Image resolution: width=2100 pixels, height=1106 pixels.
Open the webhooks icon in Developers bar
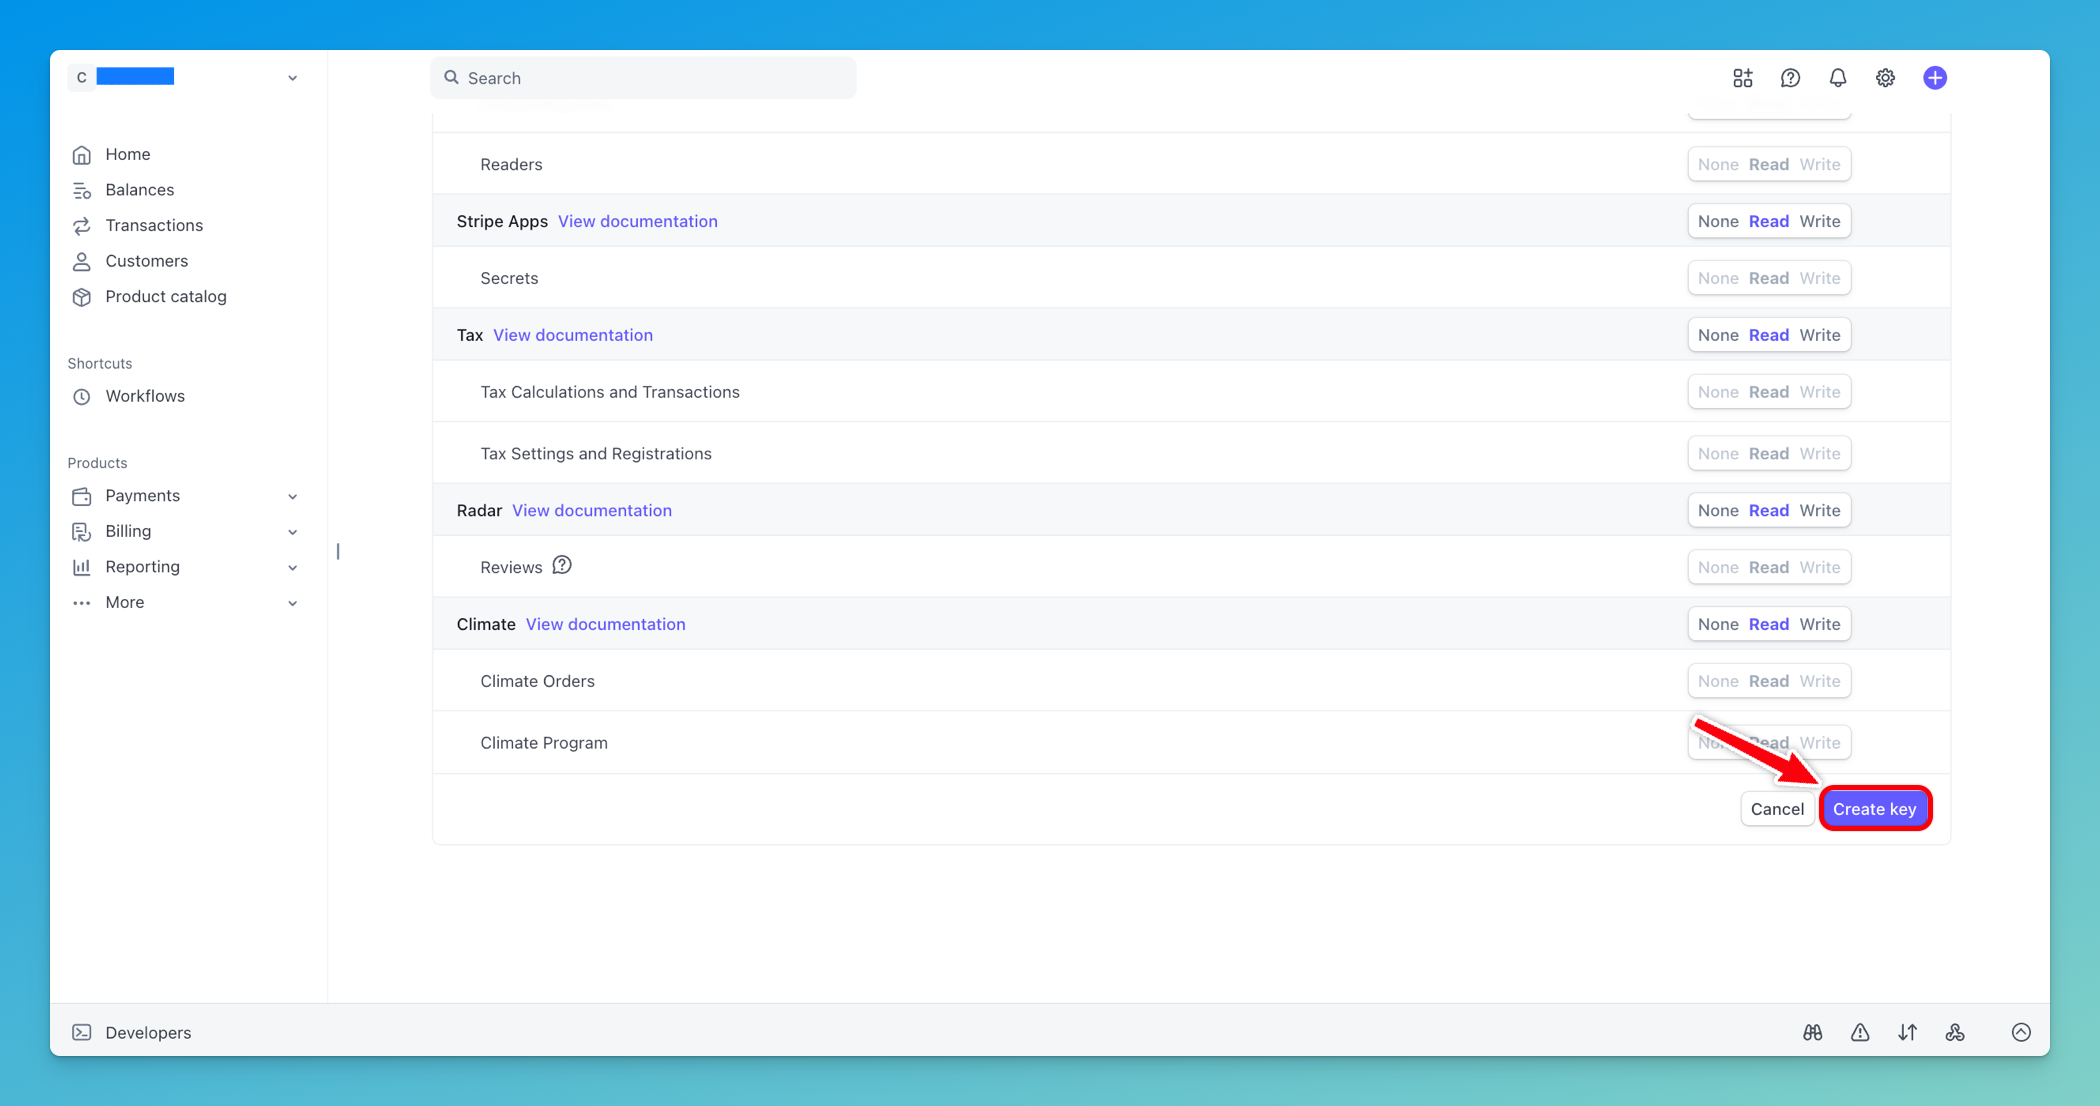pos(1956,1032)
